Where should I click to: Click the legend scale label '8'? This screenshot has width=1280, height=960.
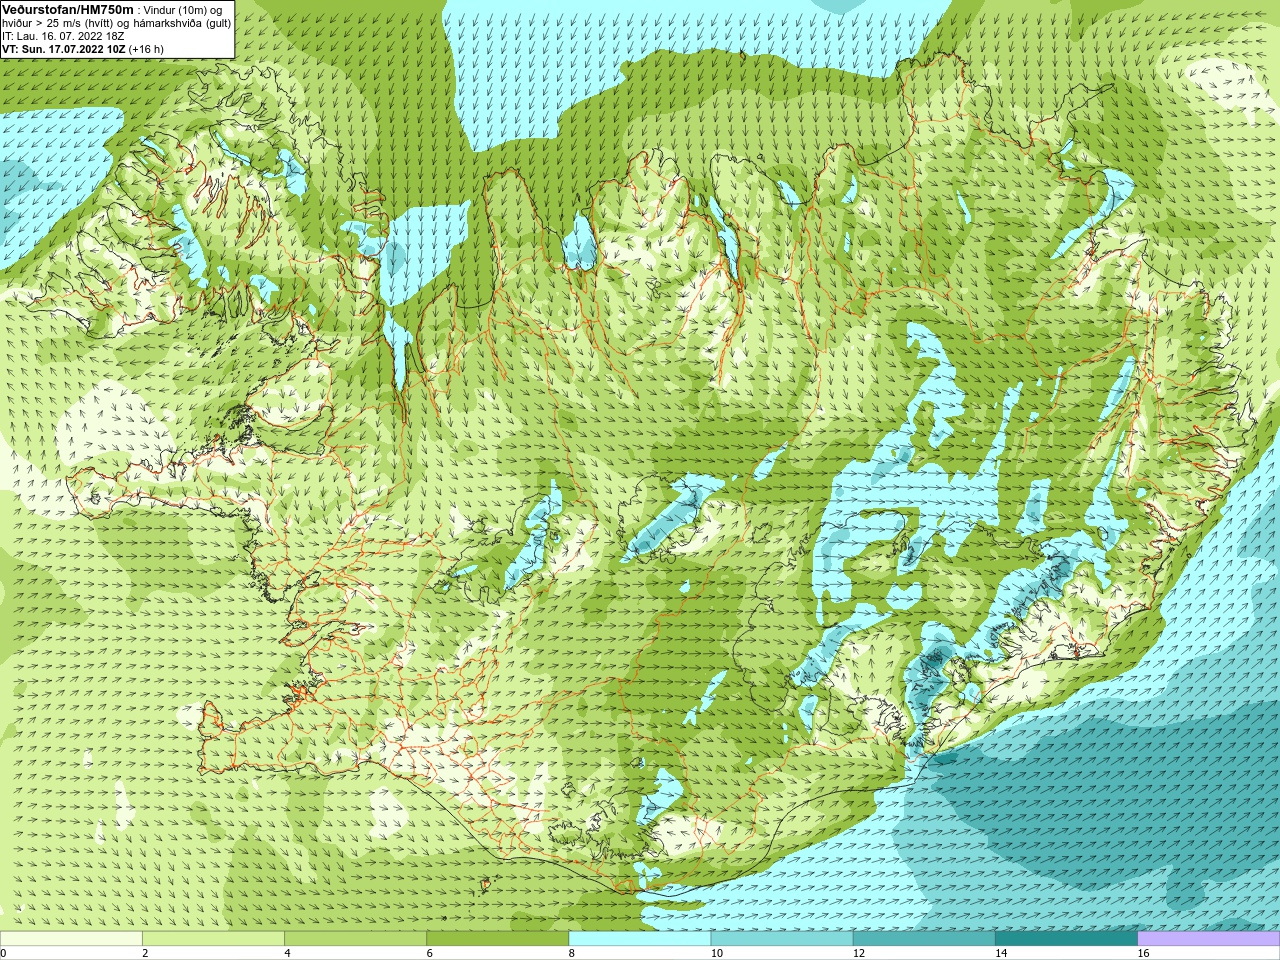[572, 953]
